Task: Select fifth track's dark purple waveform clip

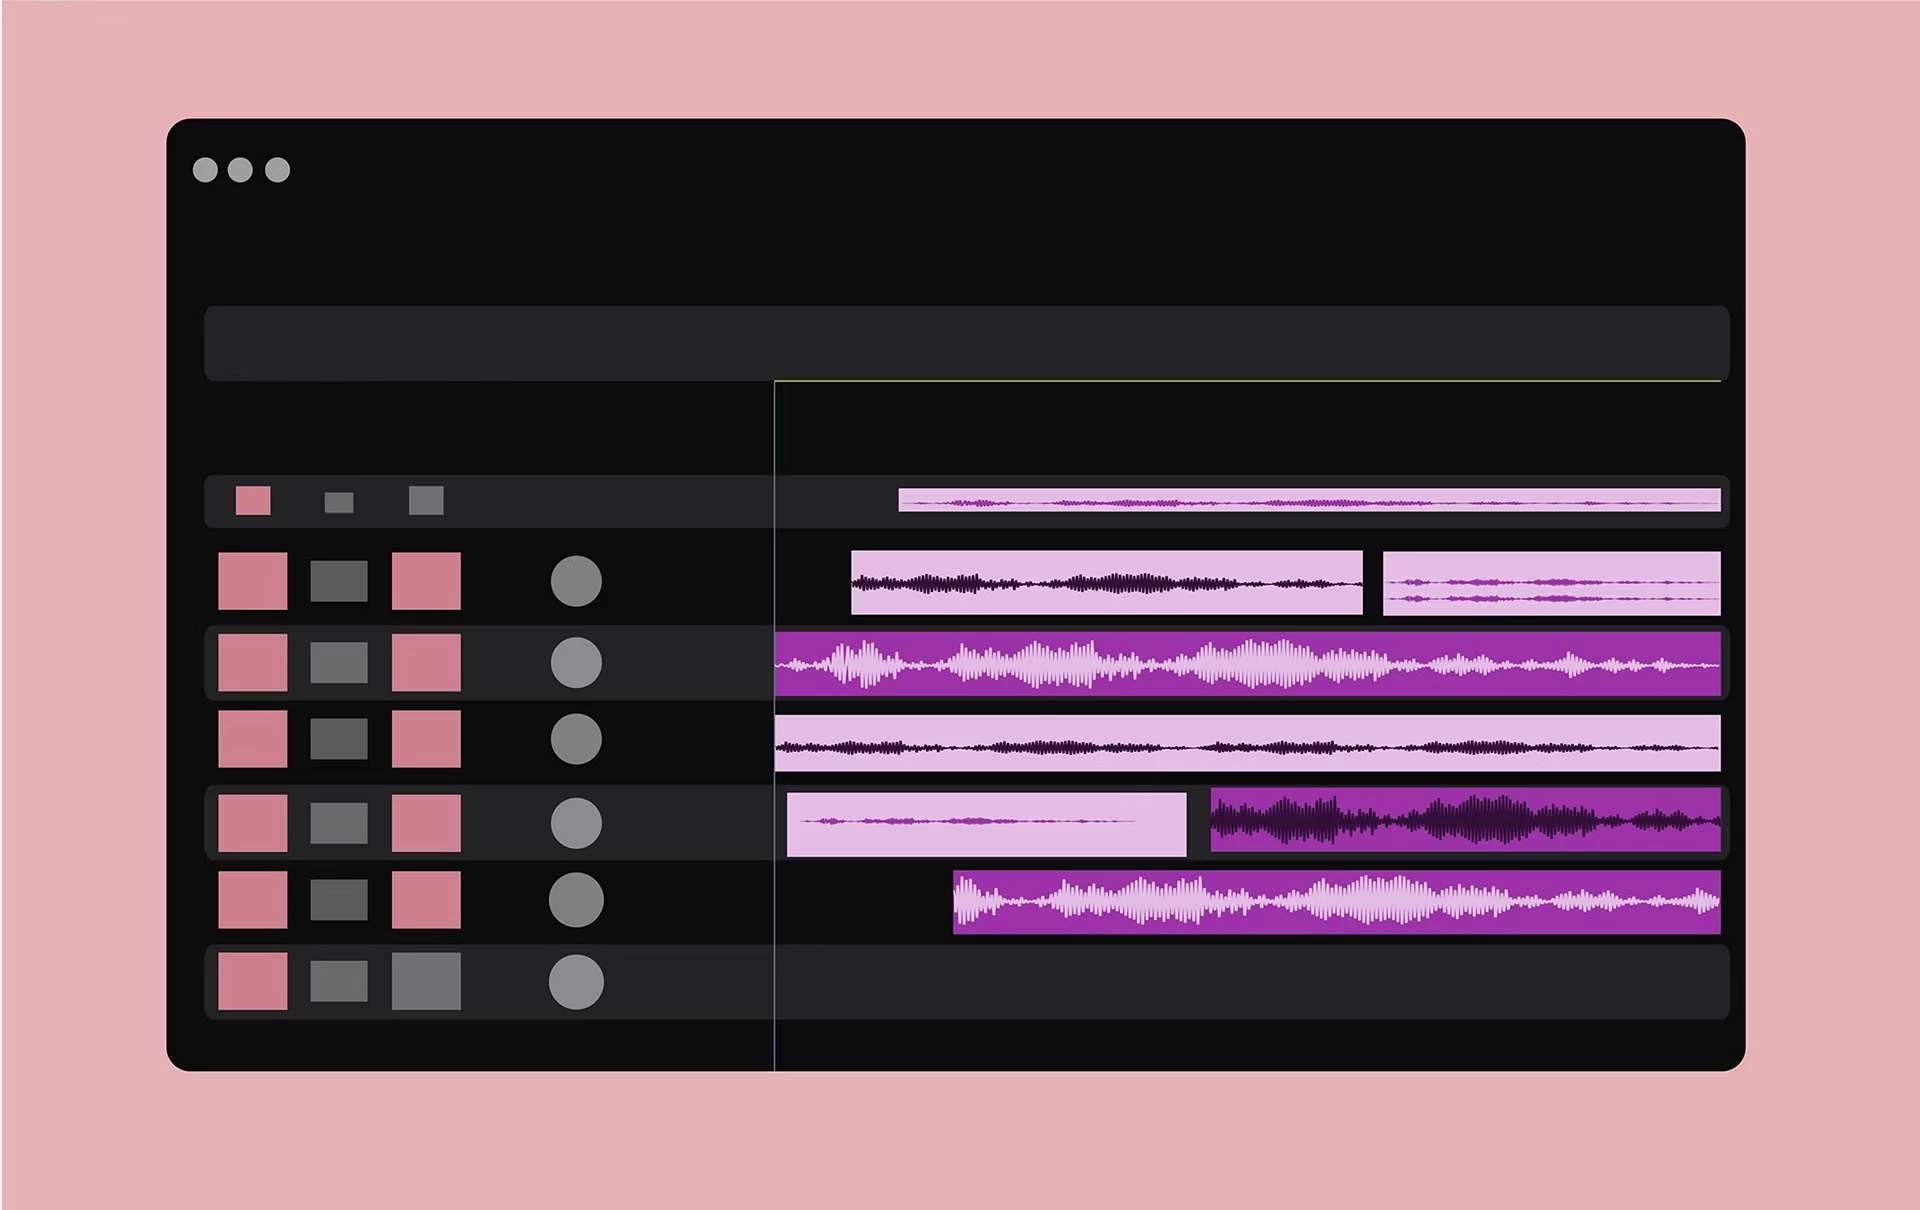Action: tap(1336, 902)
